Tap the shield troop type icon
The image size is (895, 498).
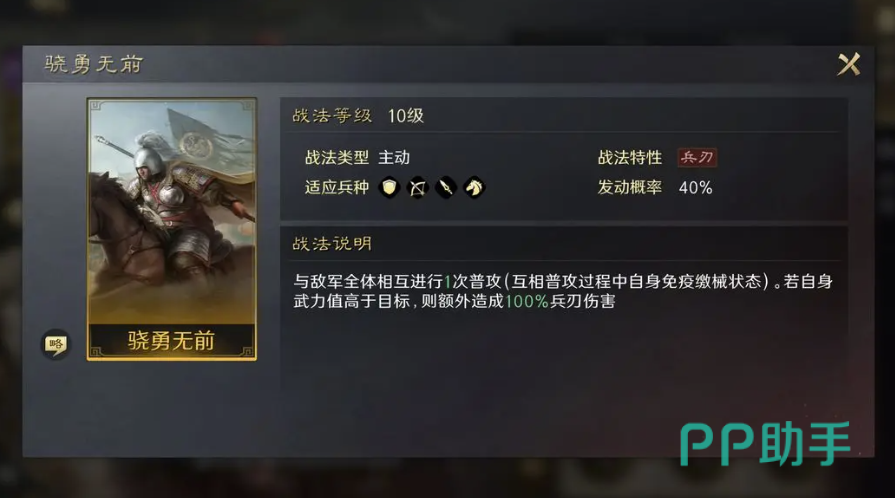coord(389,187)
